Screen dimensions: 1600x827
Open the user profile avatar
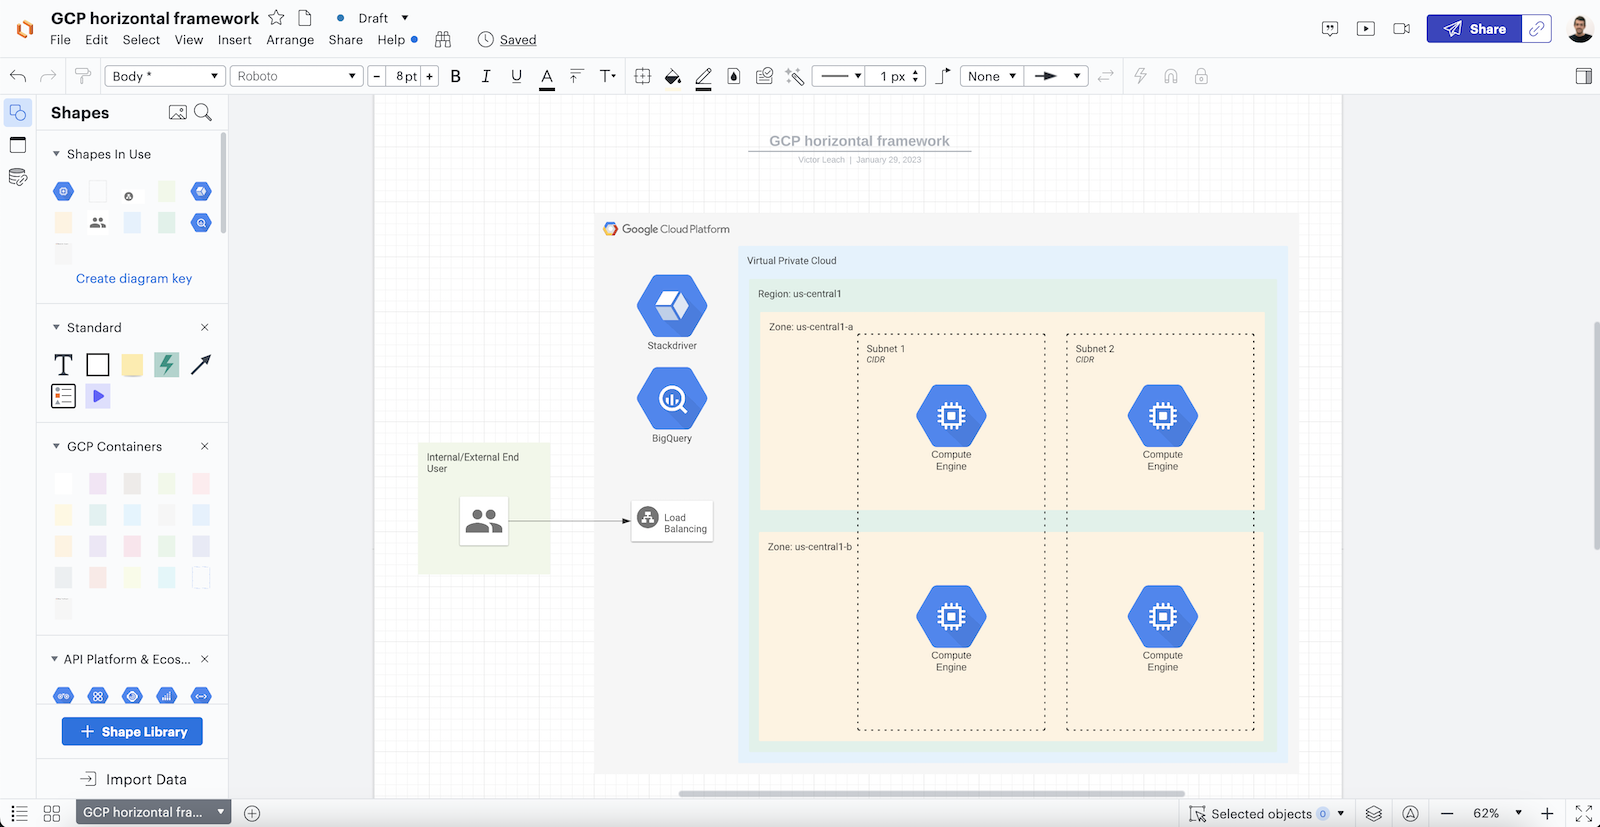[x=1580, y=29]
